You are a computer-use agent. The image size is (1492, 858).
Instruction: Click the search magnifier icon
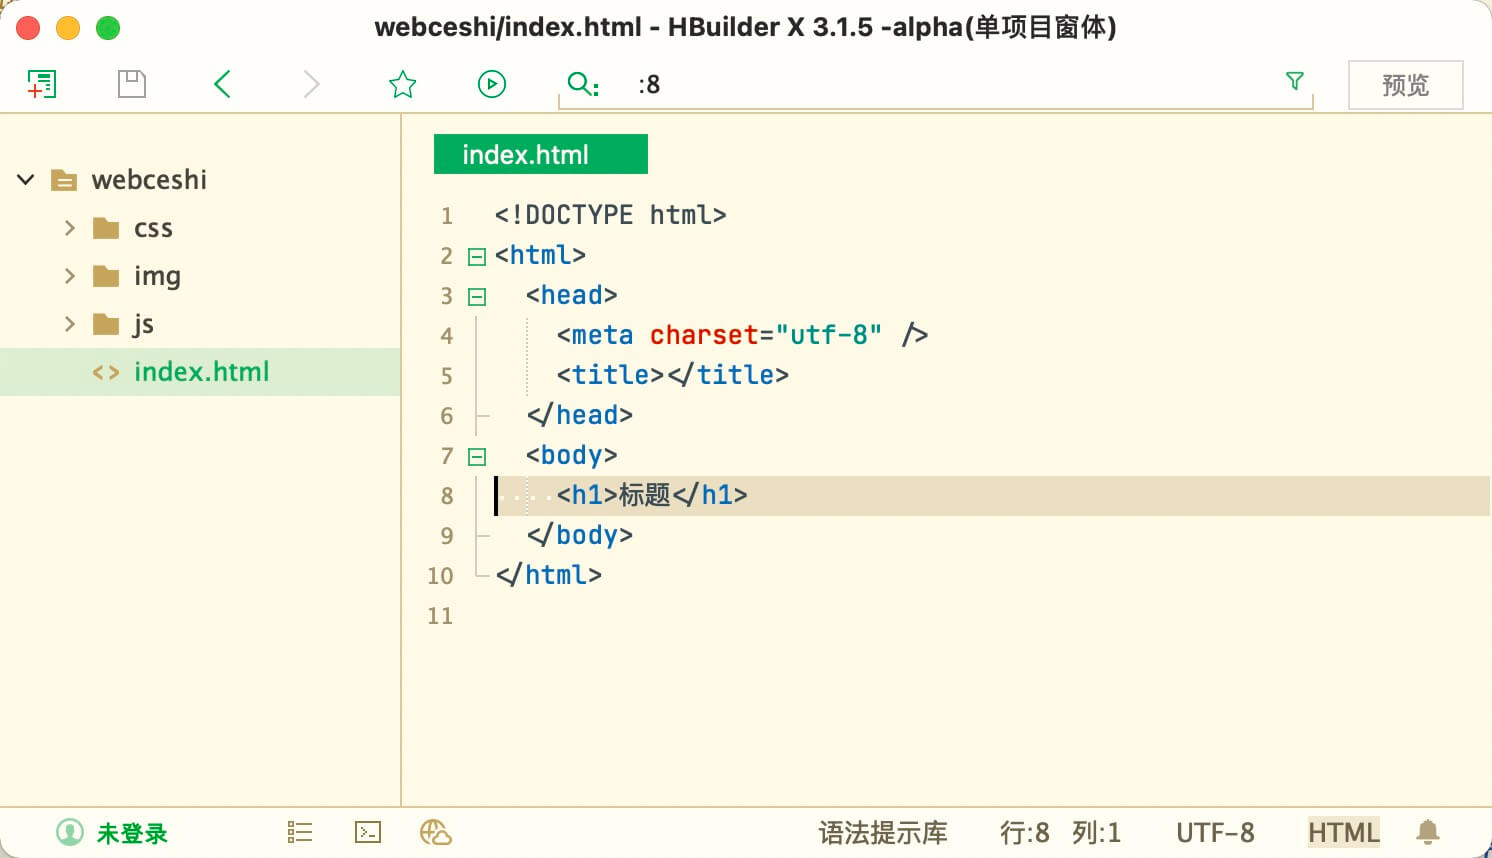[582, 84]
